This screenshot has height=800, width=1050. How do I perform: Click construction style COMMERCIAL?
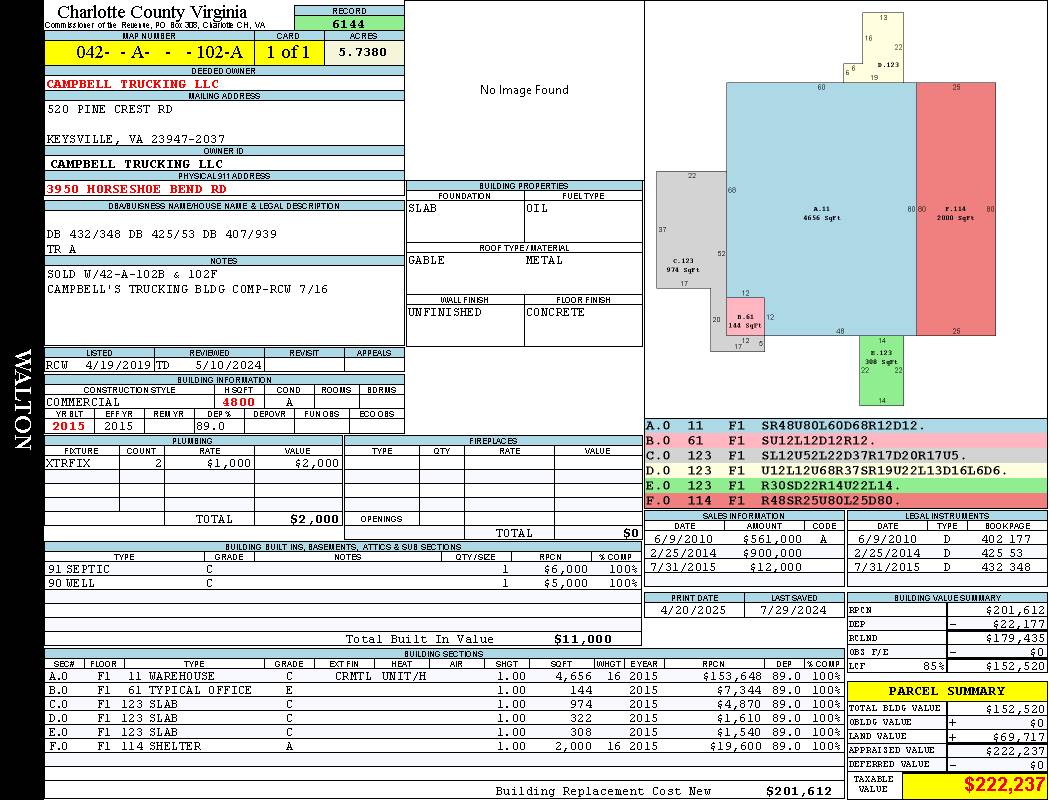[83, 402]
